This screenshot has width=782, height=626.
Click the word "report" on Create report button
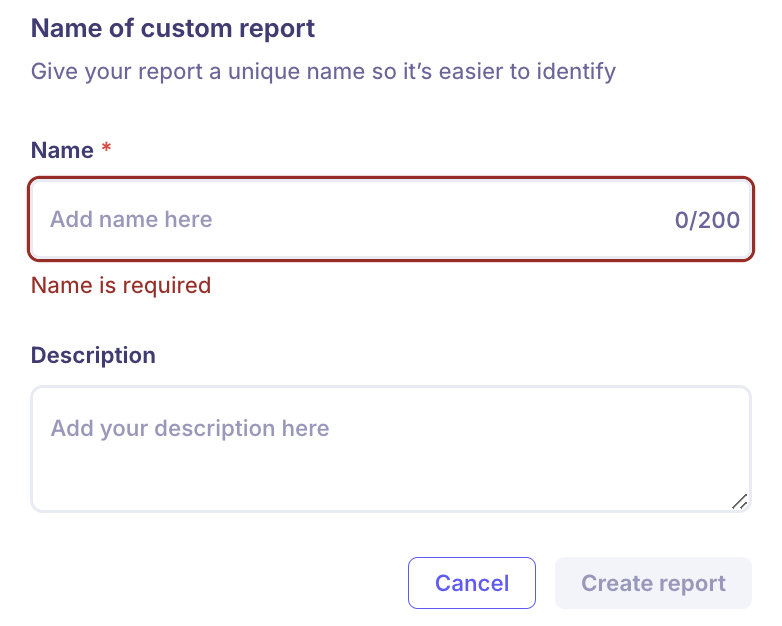click(x=690, y=583)
